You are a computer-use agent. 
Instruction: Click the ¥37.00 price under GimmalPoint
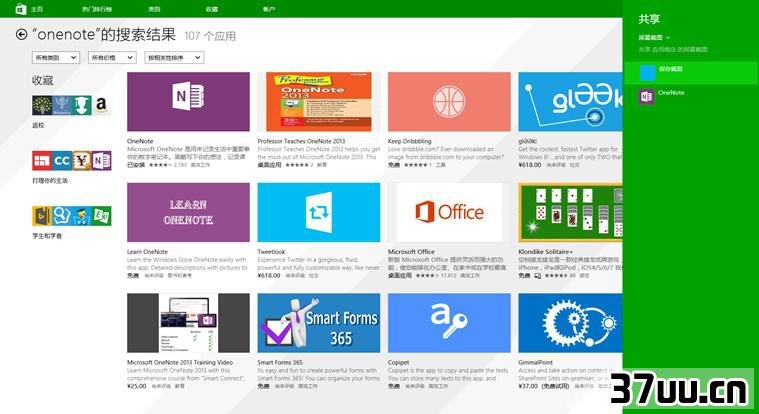click(x=528, y=386)
